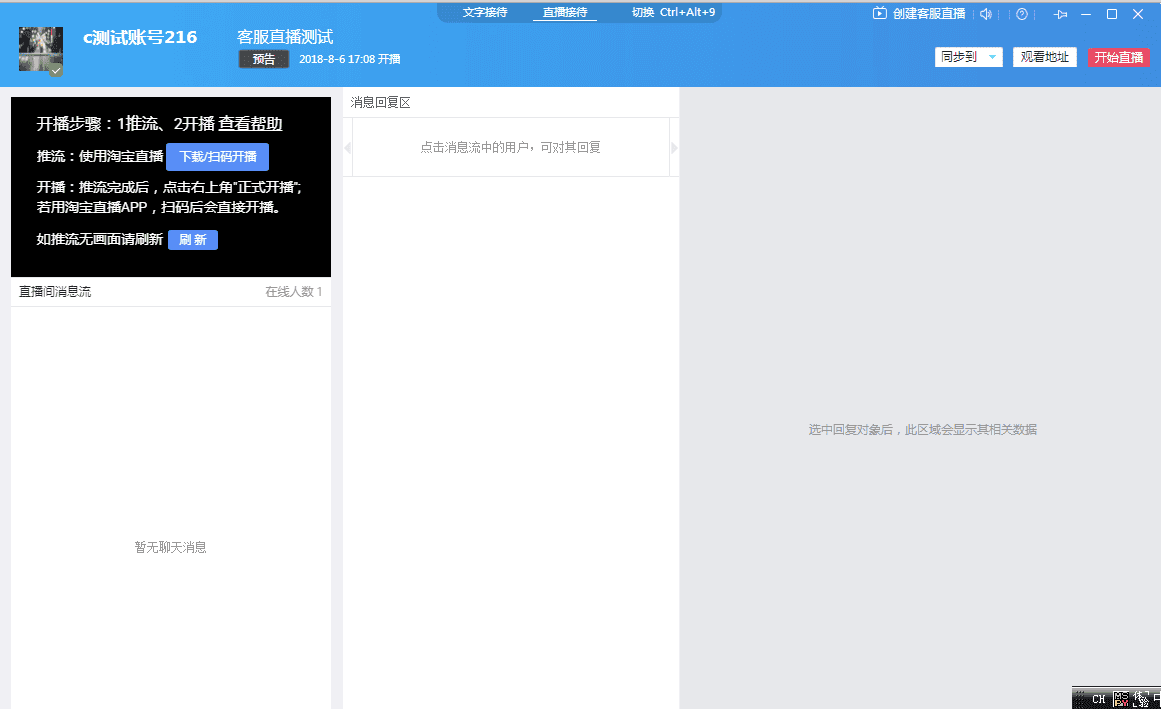
Task: Click the 观看地址 button
Action: point(1045,57)
